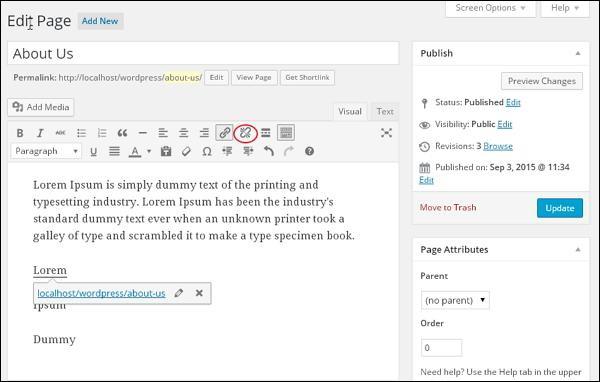The width and height of the screenshot is (600, 382).
Task: Click Get Shortlink button
Action: pos(307,78)
